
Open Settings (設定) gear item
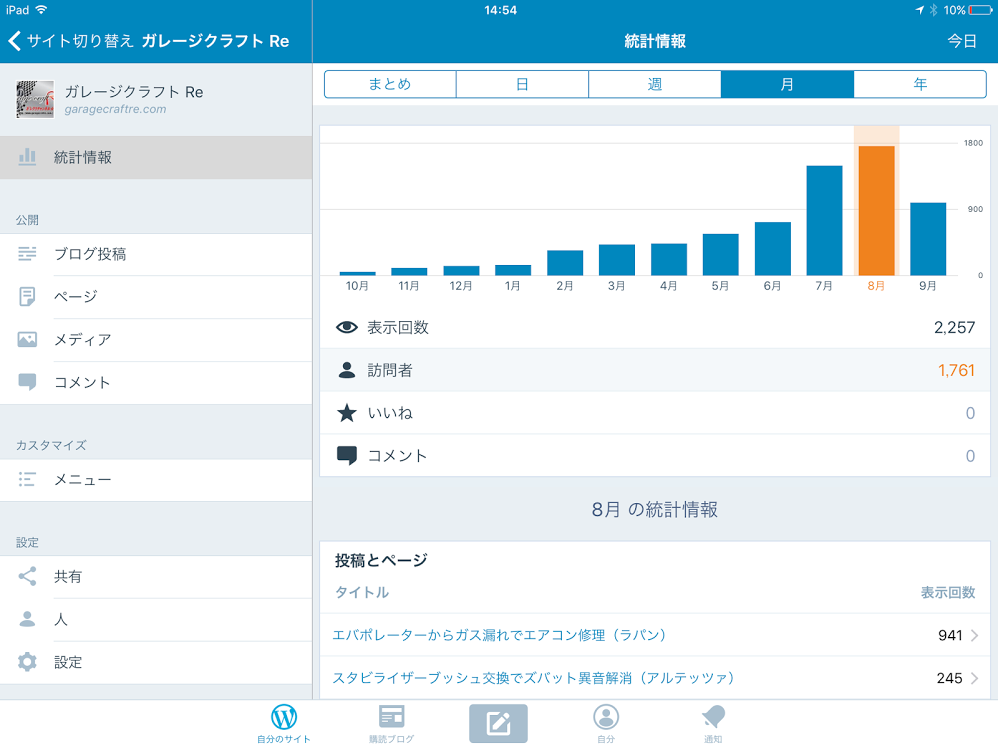coord(68,662)
